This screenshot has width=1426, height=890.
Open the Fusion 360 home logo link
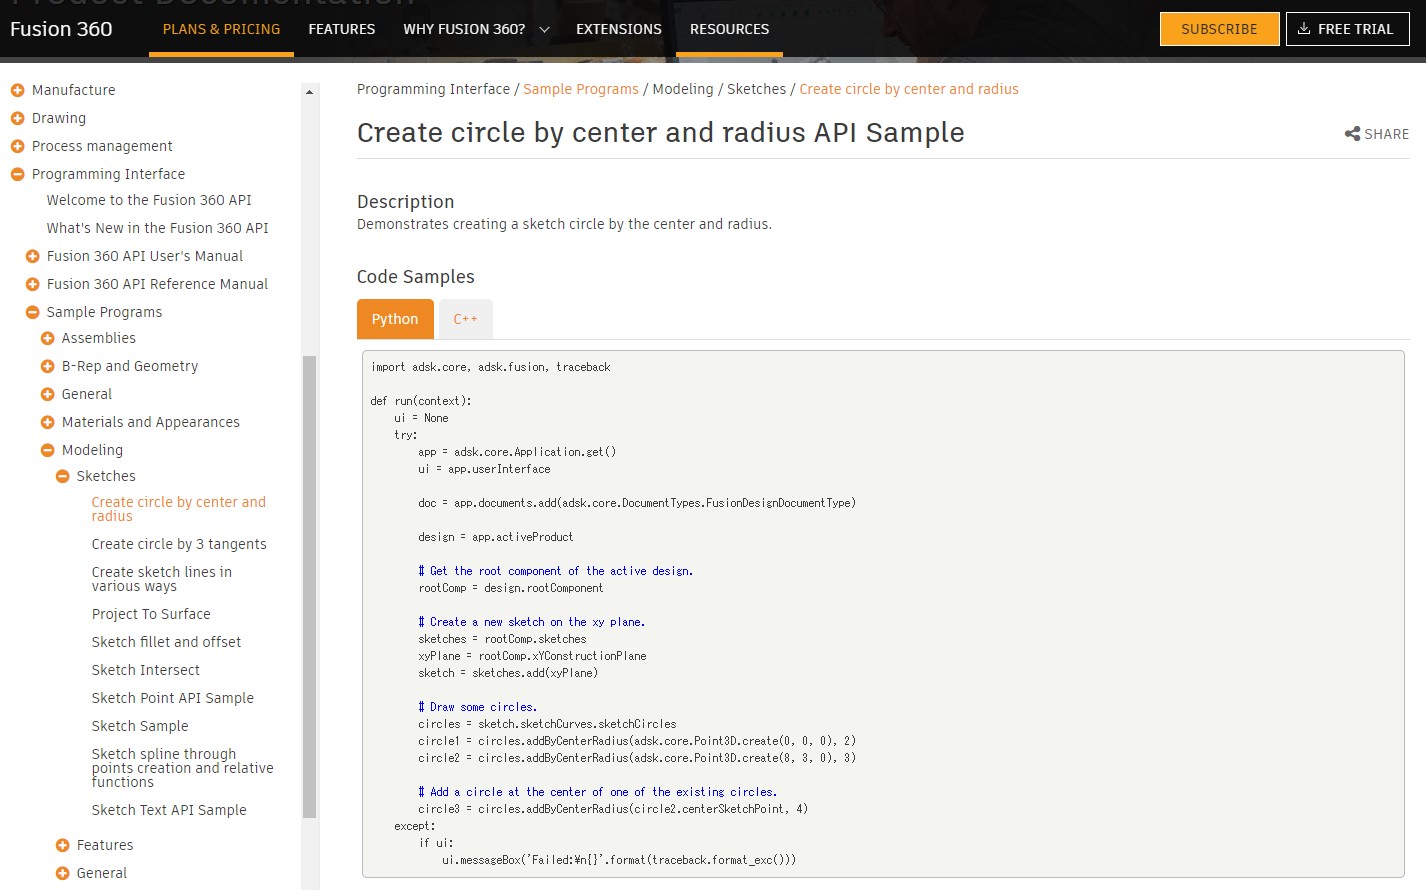(61, 29)
